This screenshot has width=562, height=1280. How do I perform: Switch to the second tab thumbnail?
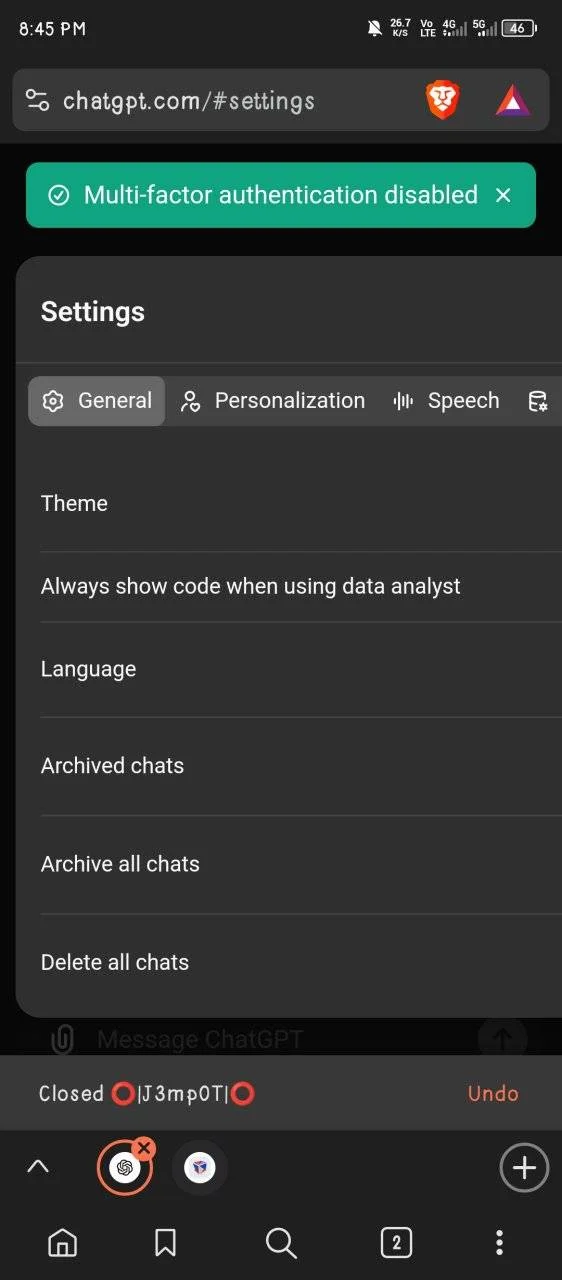[200, 1167]
